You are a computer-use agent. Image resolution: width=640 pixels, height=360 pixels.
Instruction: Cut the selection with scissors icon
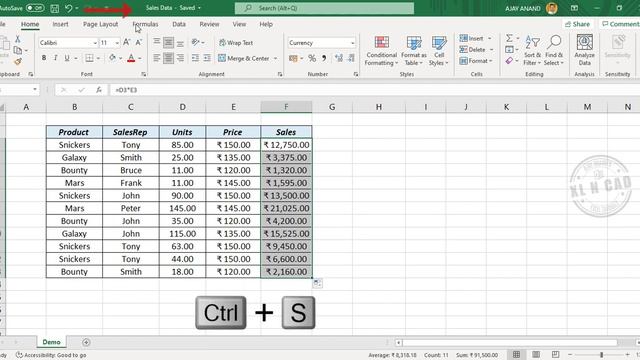[x=18, y=39]
